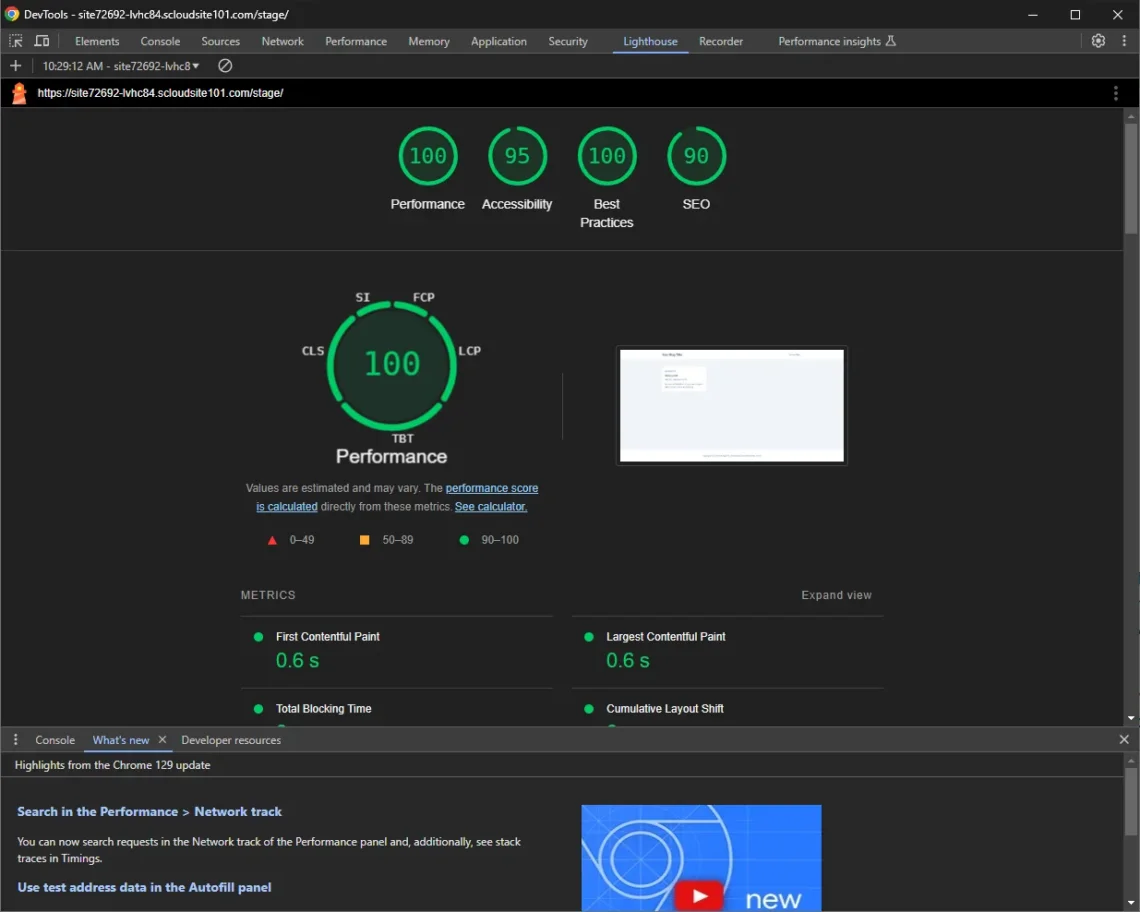Click the Lighthouse logo beside the report URL
The height and width of the screenshot is (912, 1140).
[18, 92]
